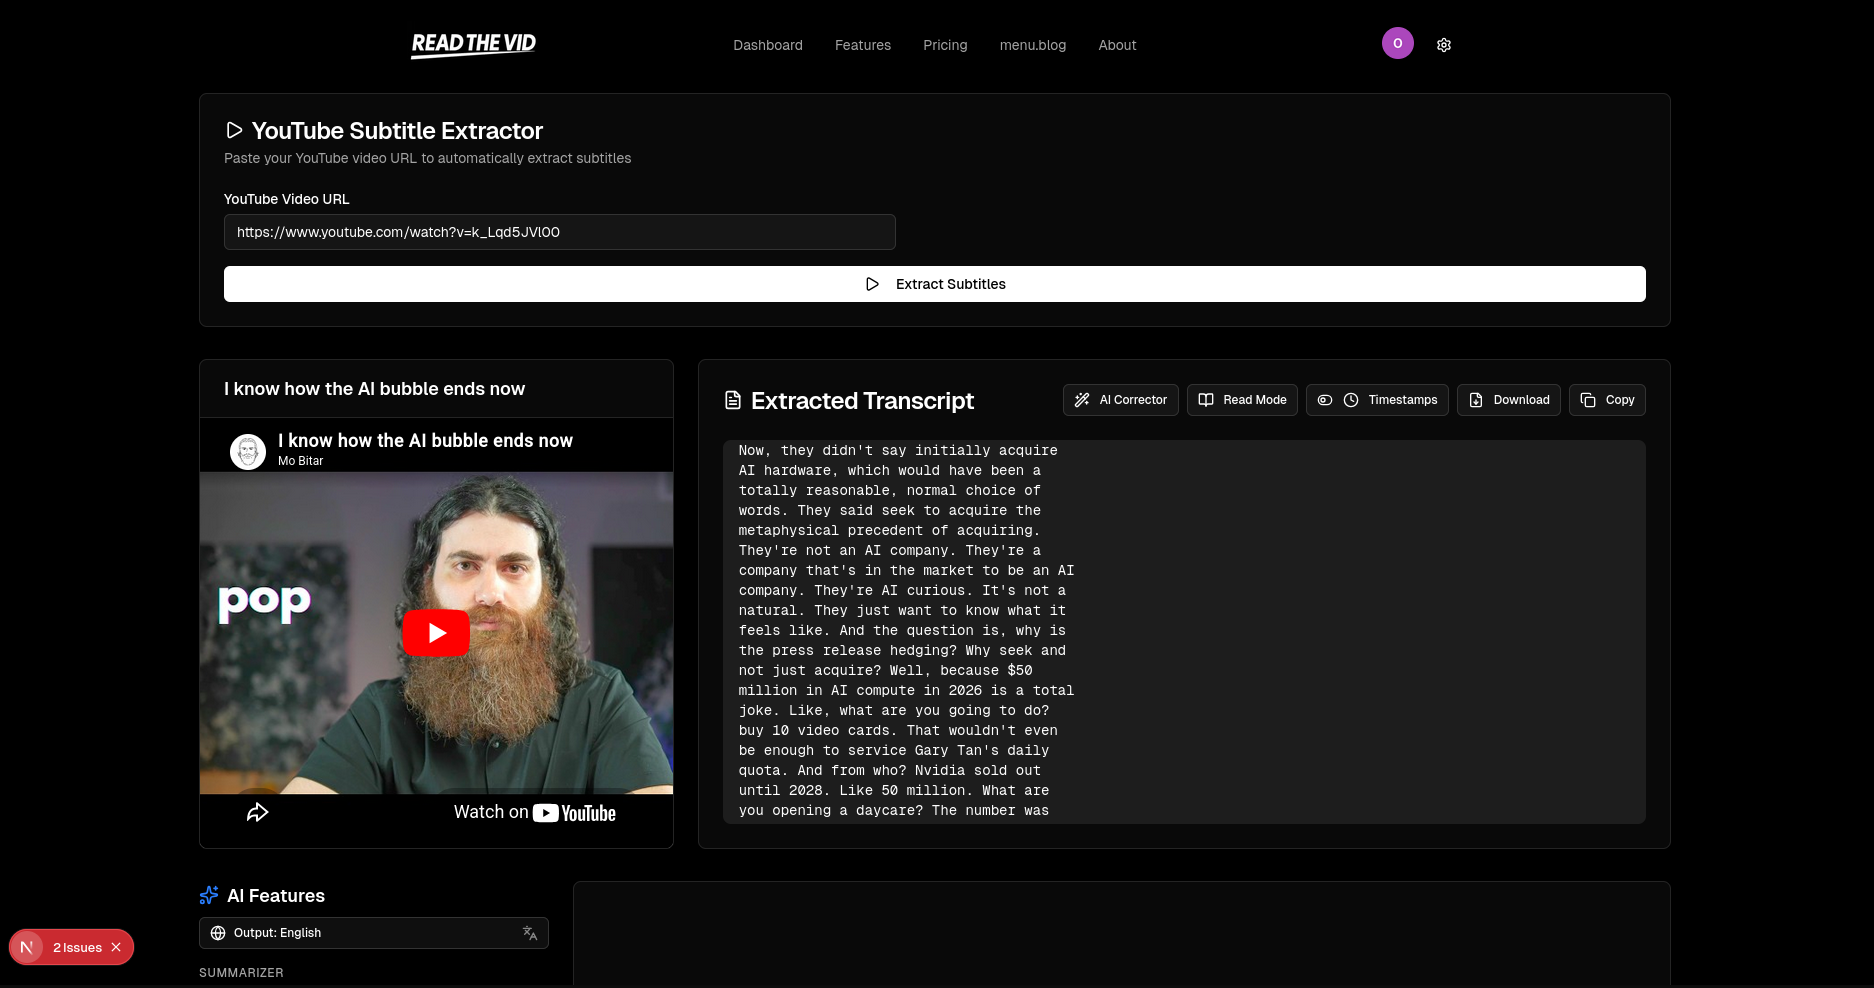Click the Extract Subtitles button
The height and width of the screenshot is (988, 1874).
934,284
